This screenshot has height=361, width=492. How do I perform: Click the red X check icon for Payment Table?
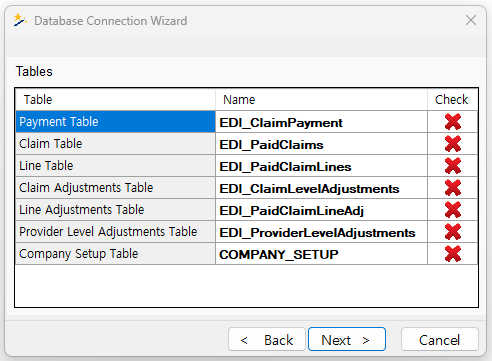coord(453,122)
